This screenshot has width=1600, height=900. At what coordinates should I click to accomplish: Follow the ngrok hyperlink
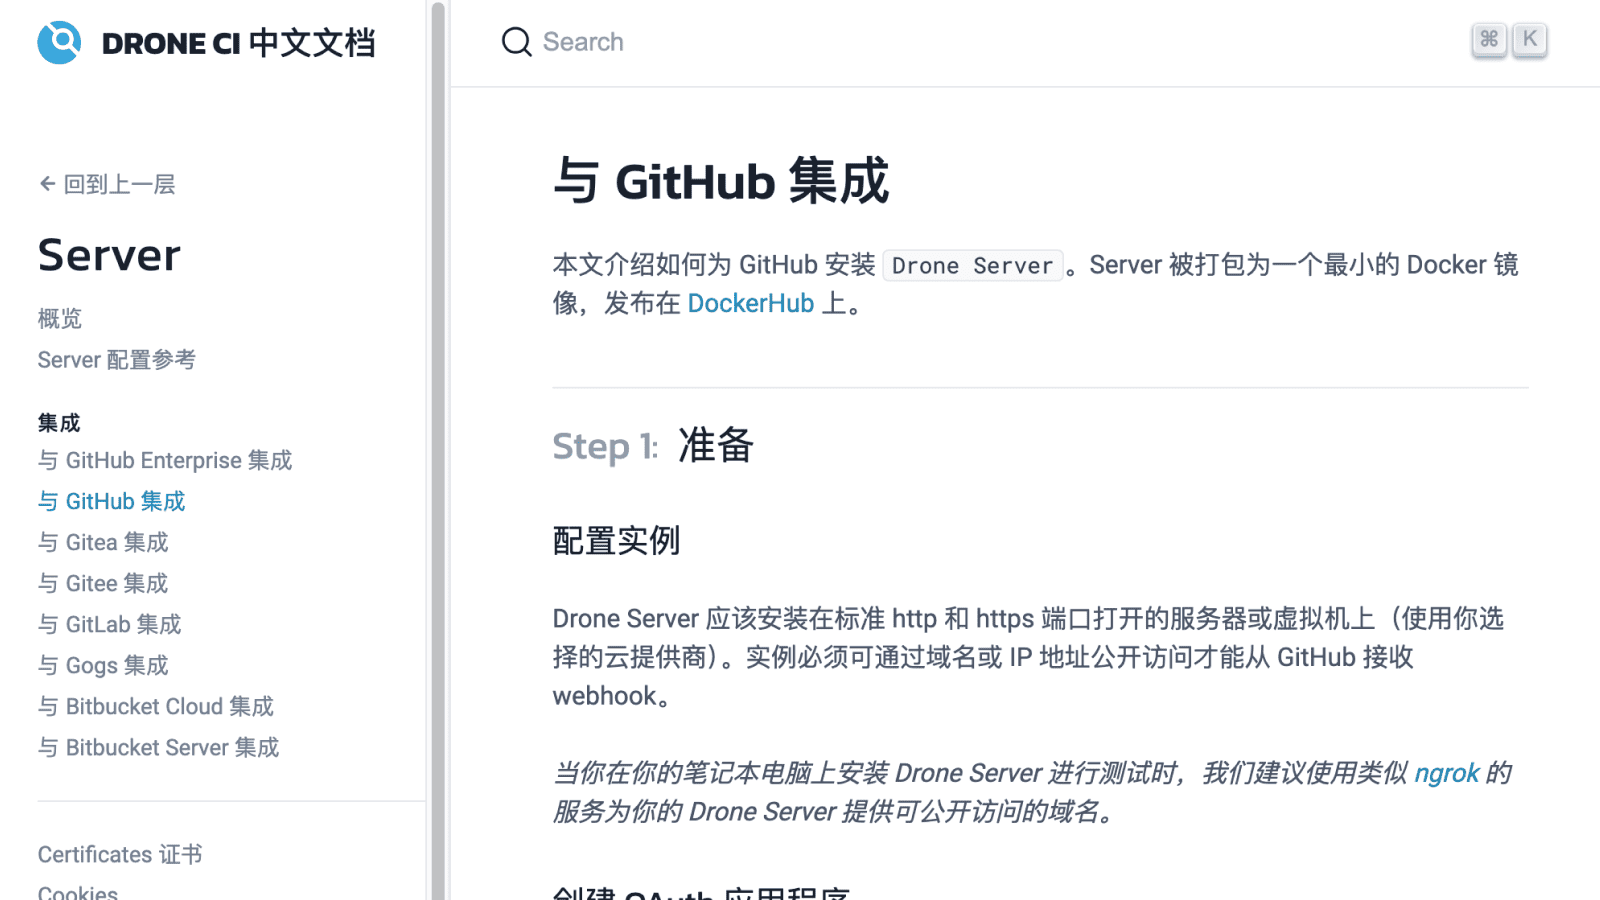click(1446, 773)
